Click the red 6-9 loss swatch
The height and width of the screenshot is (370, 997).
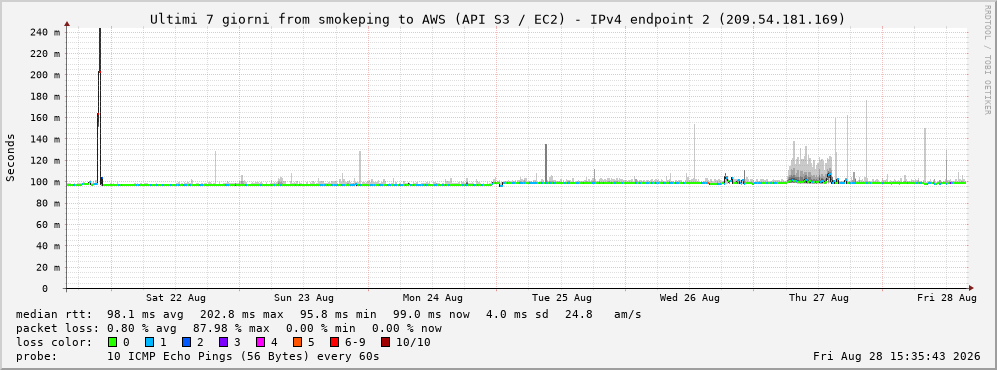(334, 343)
